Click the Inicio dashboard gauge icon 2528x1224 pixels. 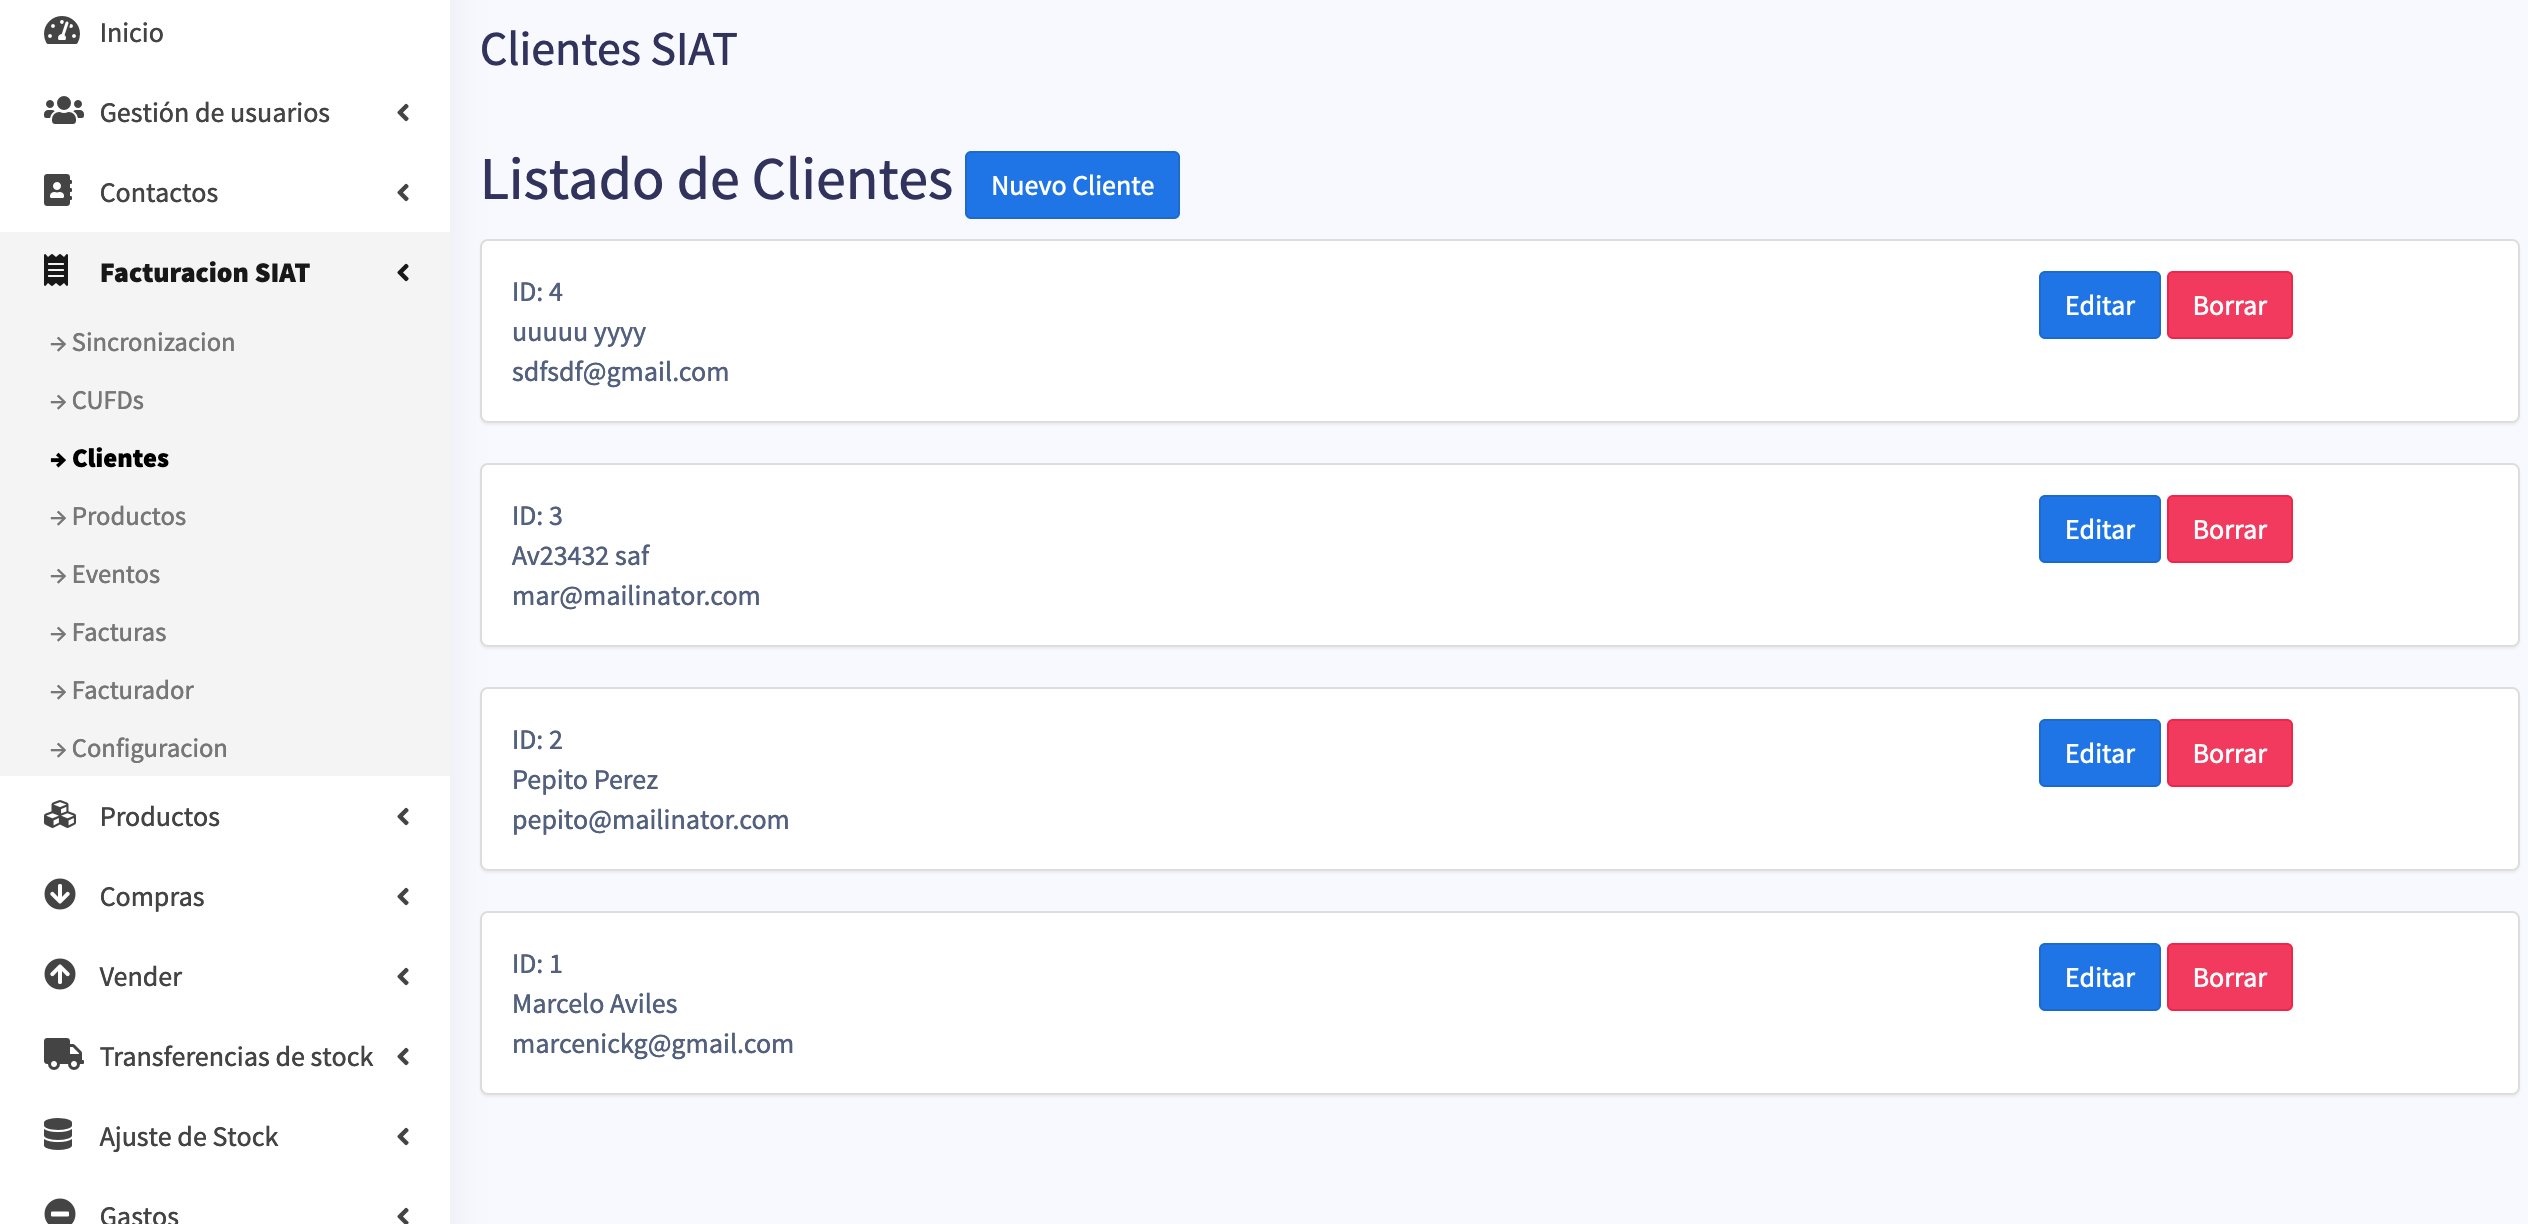[x=61, y=32]
